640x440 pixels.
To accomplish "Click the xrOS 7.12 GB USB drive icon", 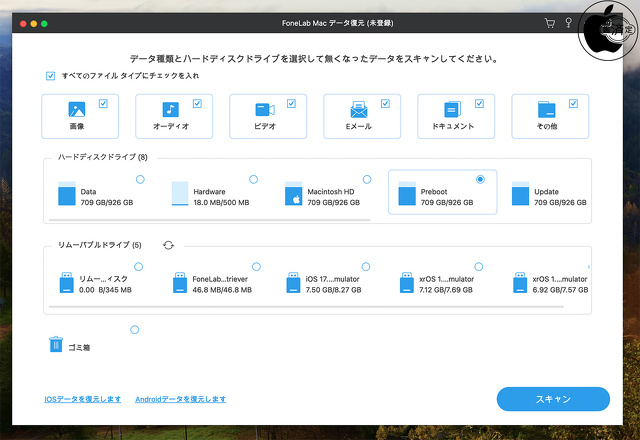I will click(x=407, y=282).
